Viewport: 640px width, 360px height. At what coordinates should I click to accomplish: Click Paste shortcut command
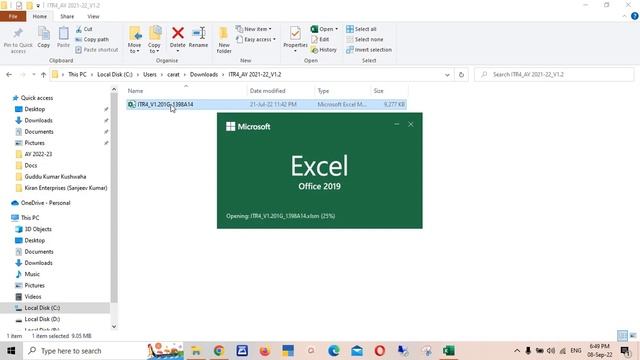[x=96, y=50]
